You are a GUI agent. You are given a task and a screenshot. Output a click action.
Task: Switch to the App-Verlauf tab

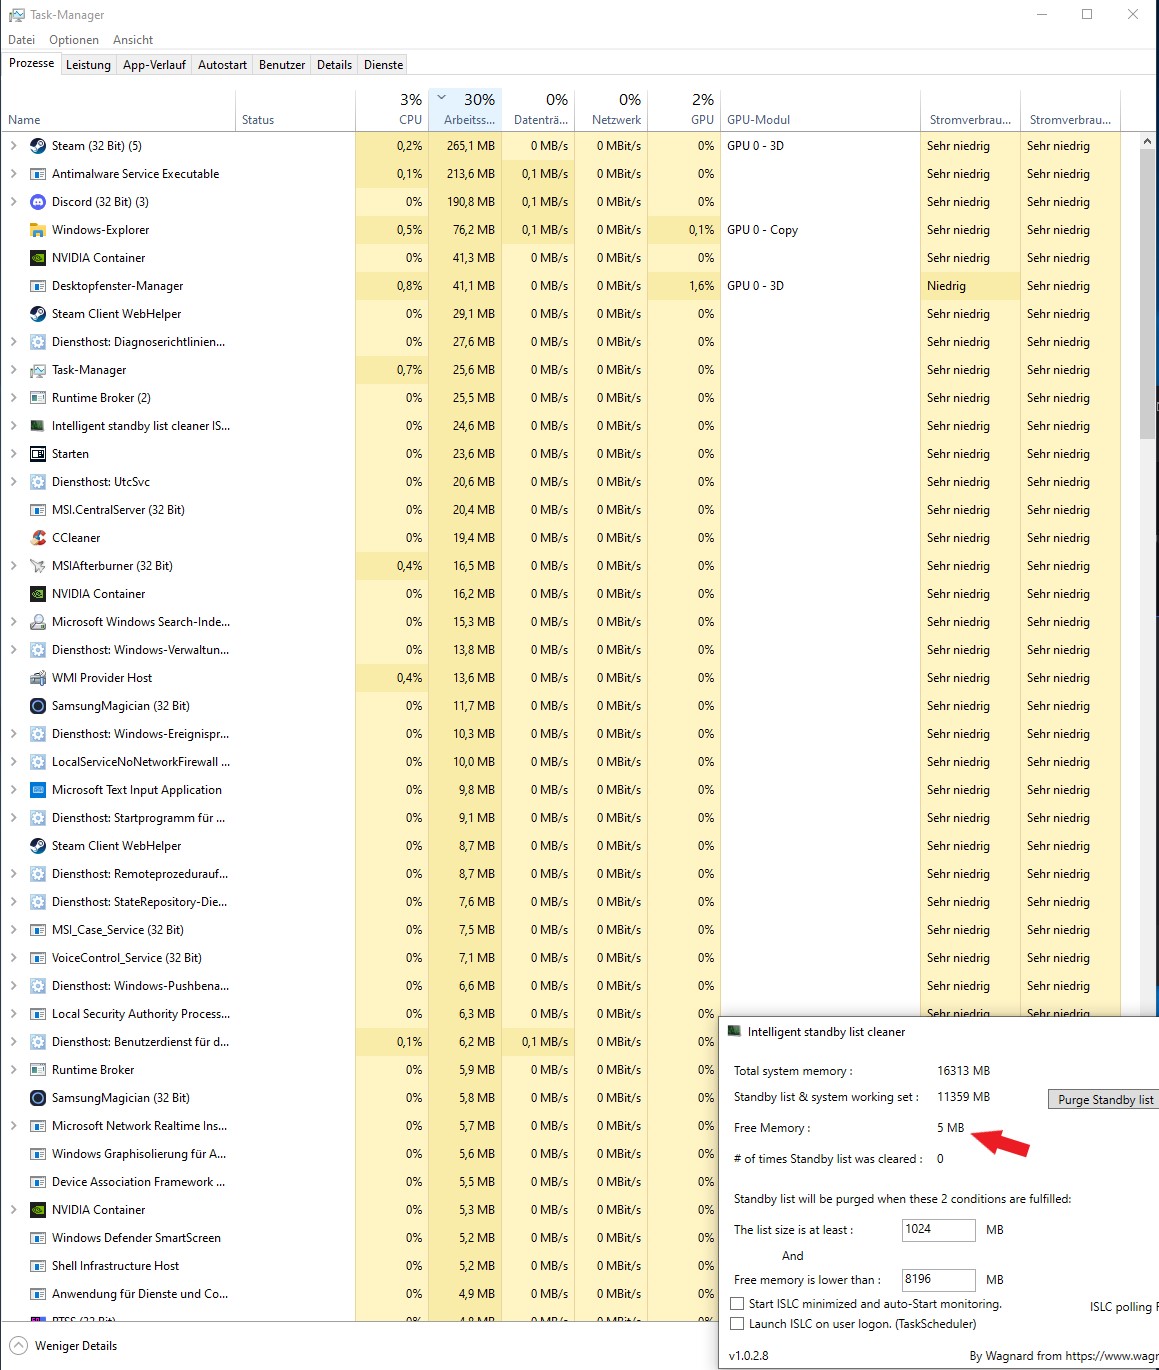(x=154, y=65)
